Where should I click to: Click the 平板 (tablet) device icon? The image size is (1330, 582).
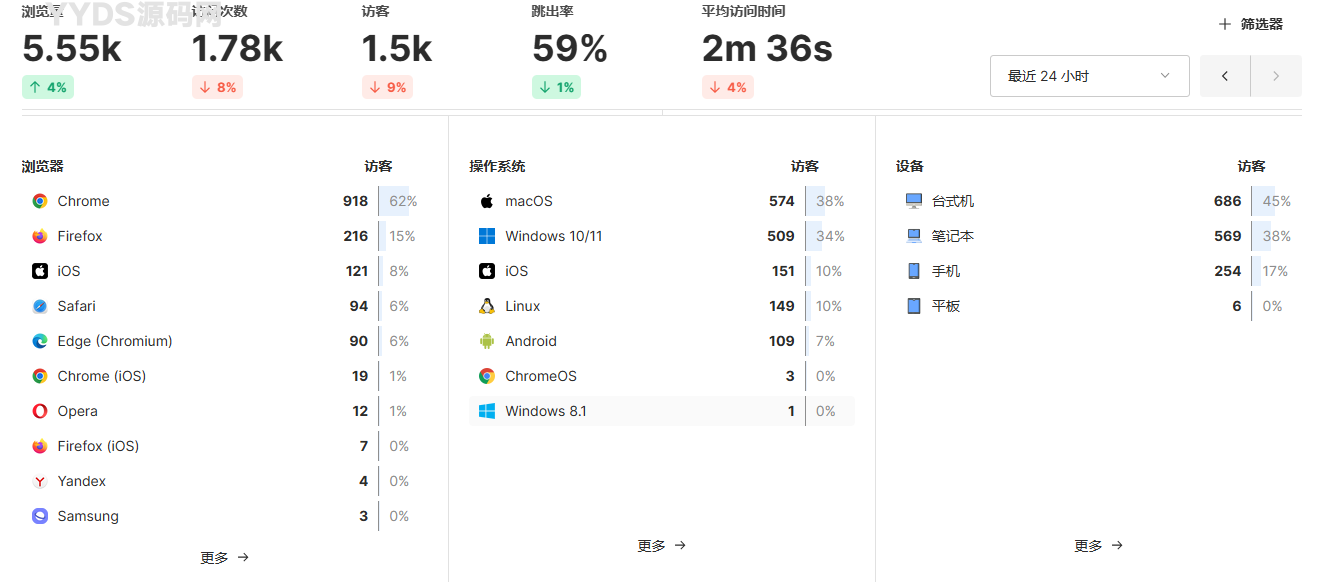[x=913, y=306]
